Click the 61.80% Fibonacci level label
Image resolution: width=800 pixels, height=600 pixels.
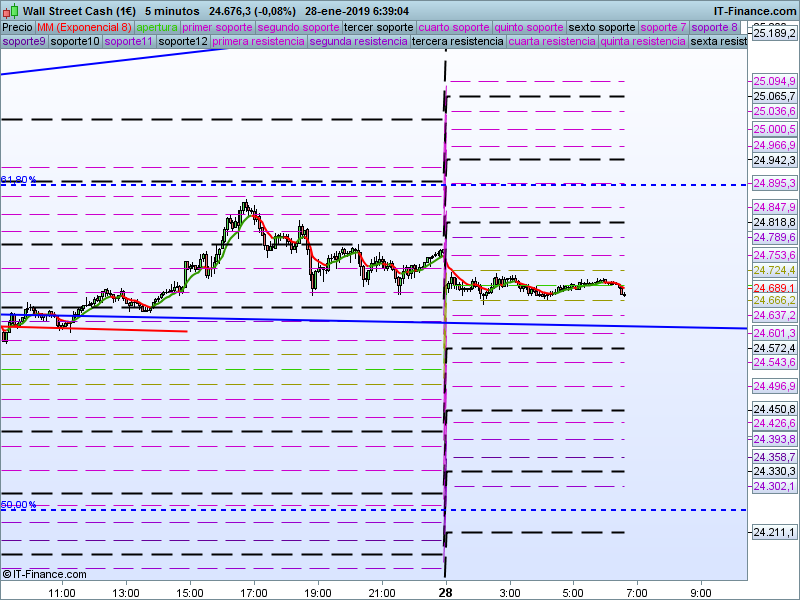pos(19,180)
